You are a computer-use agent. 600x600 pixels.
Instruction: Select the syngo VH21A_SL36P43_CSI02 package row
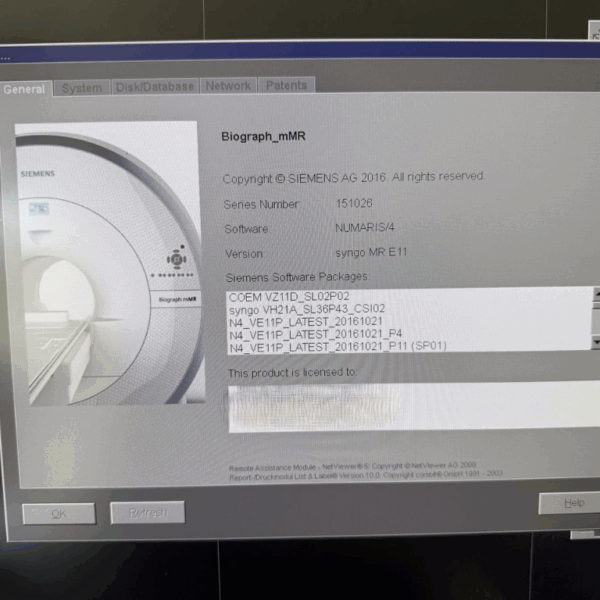(x=409, y=309)
